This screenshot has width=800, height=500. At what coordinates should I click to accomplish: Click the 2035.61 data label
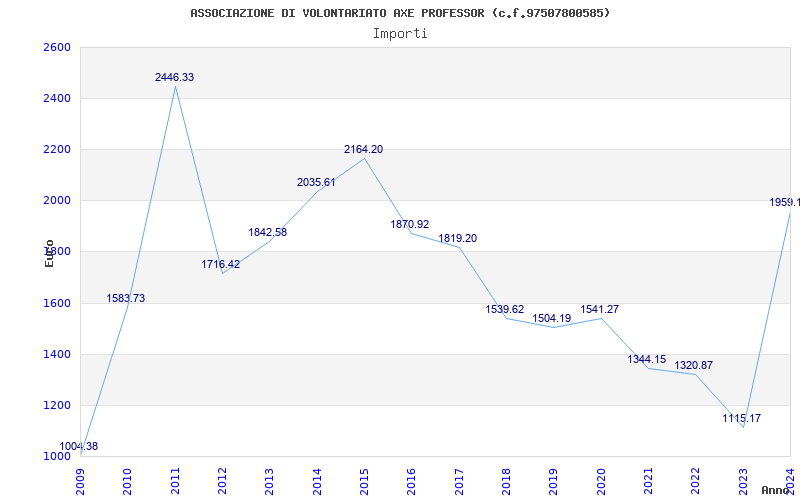point(316,182)
